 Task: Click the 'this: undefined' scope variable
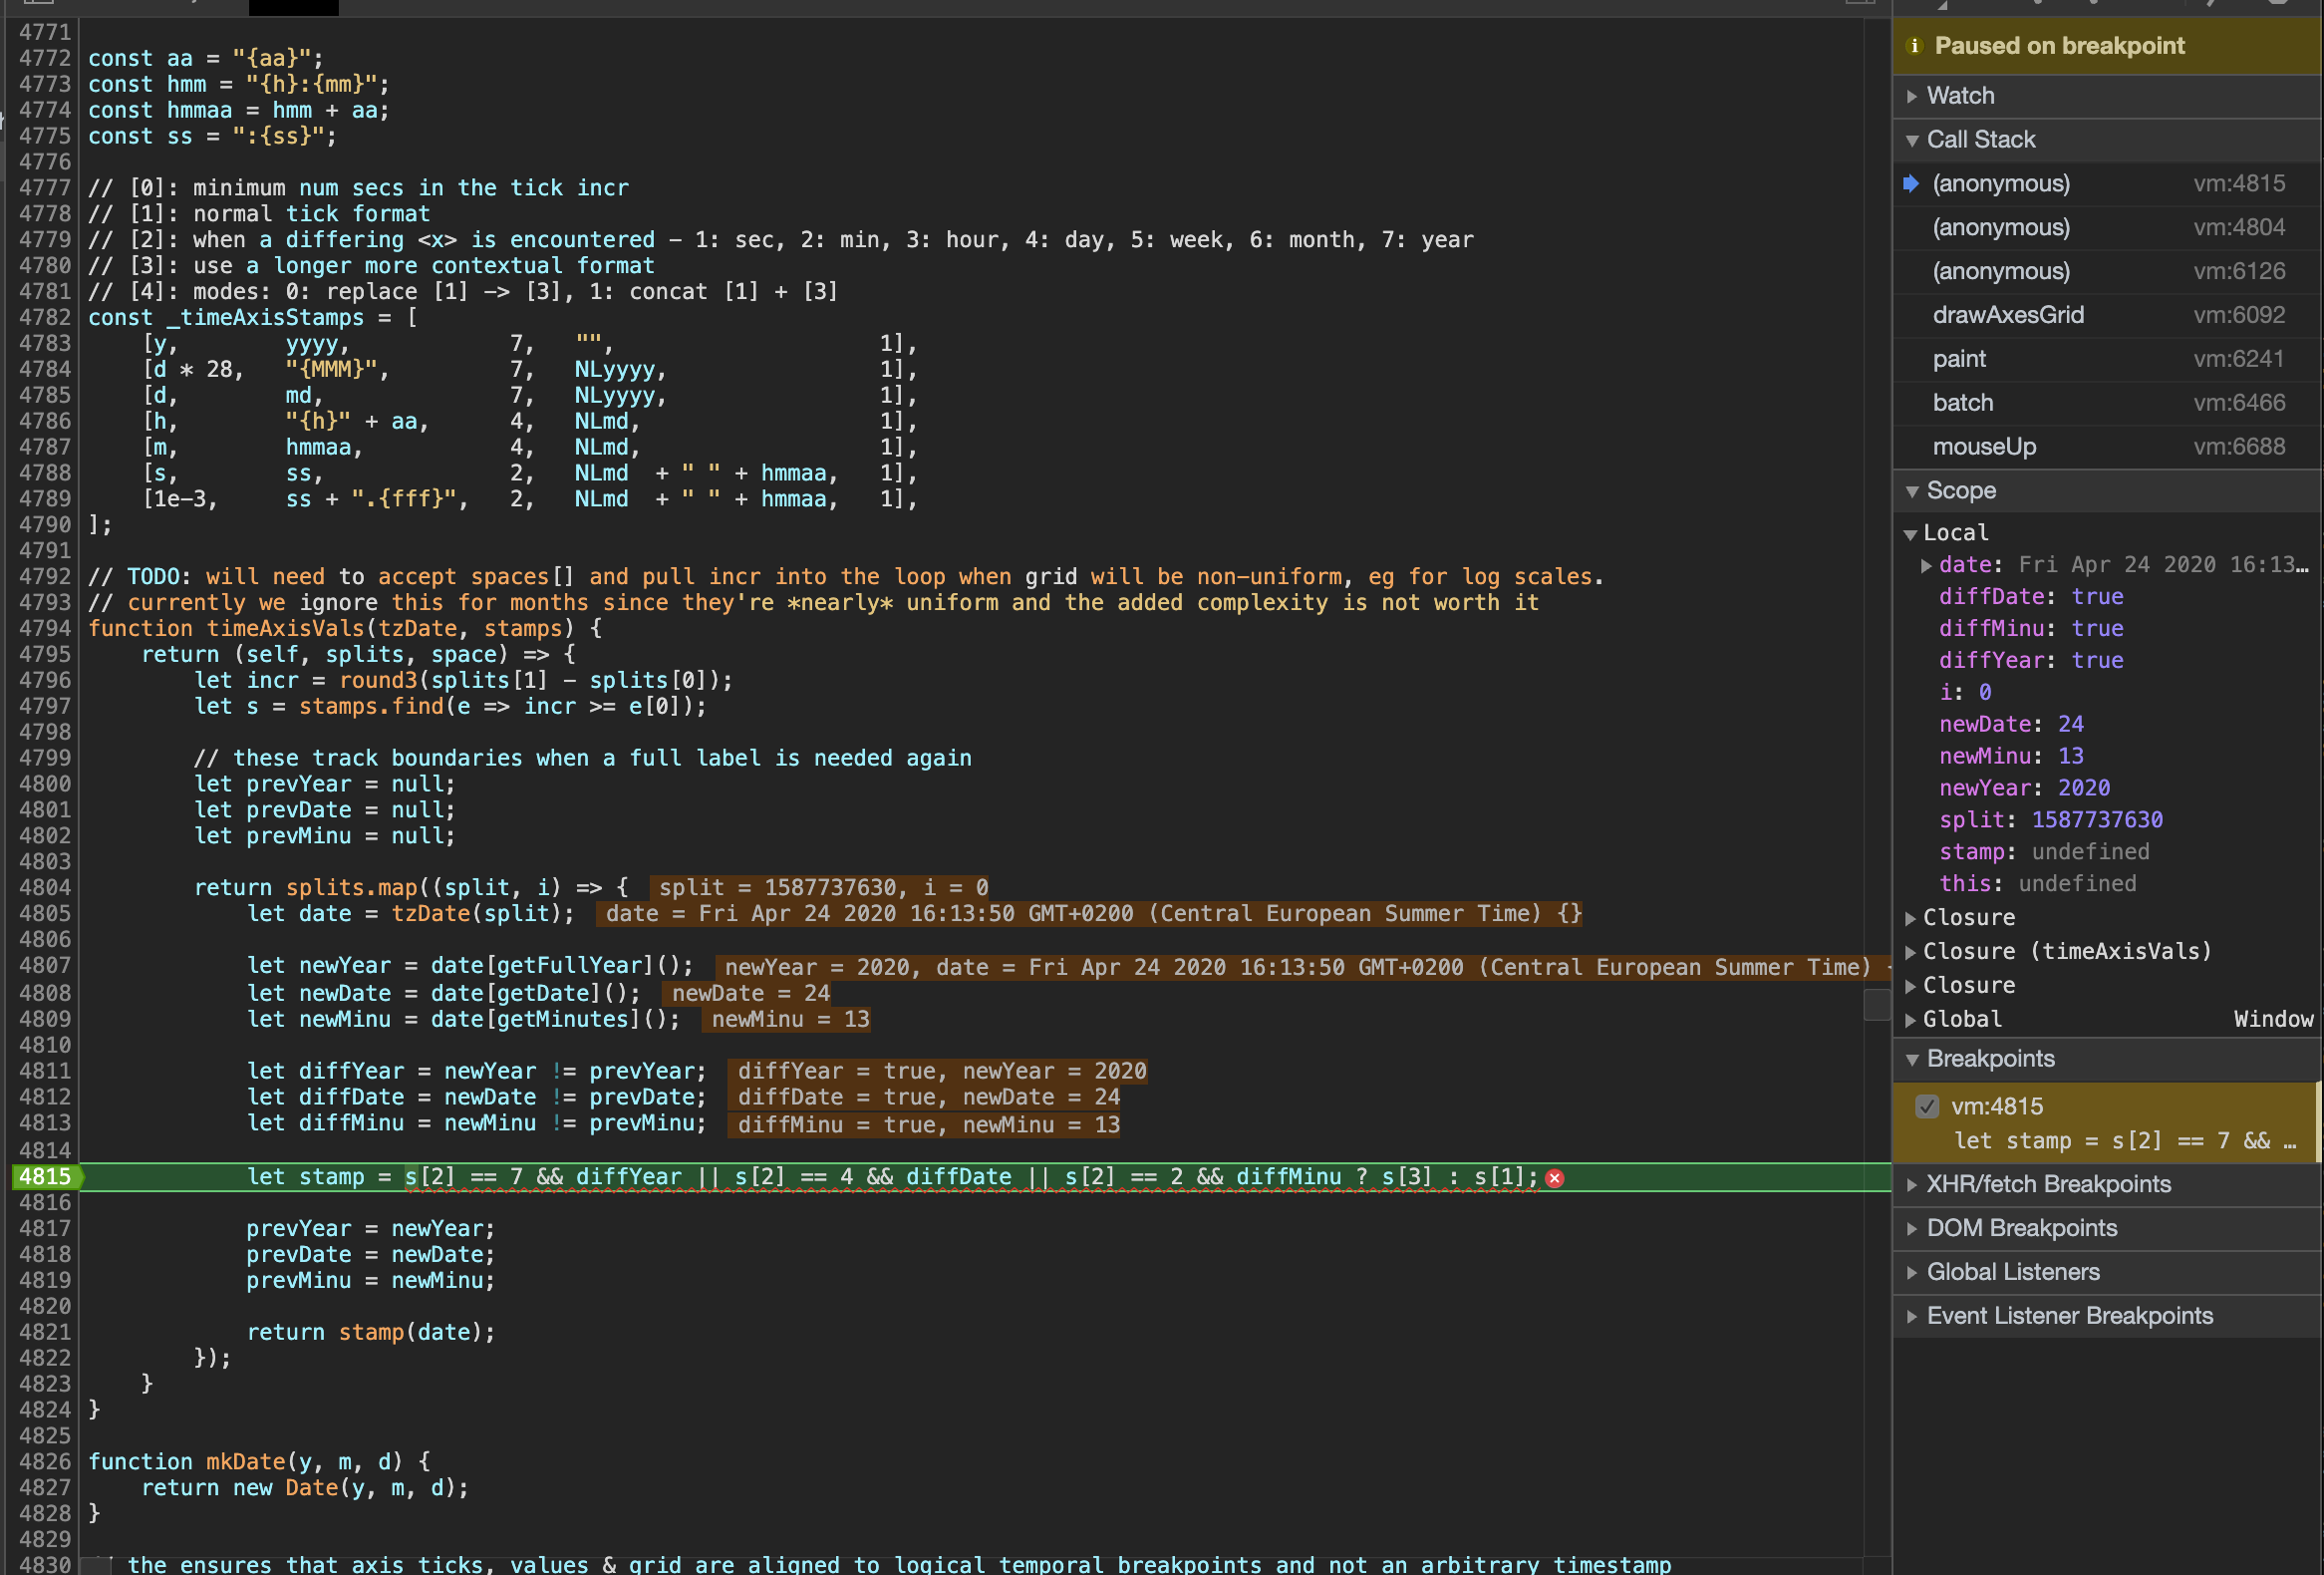click(2037, 885)
